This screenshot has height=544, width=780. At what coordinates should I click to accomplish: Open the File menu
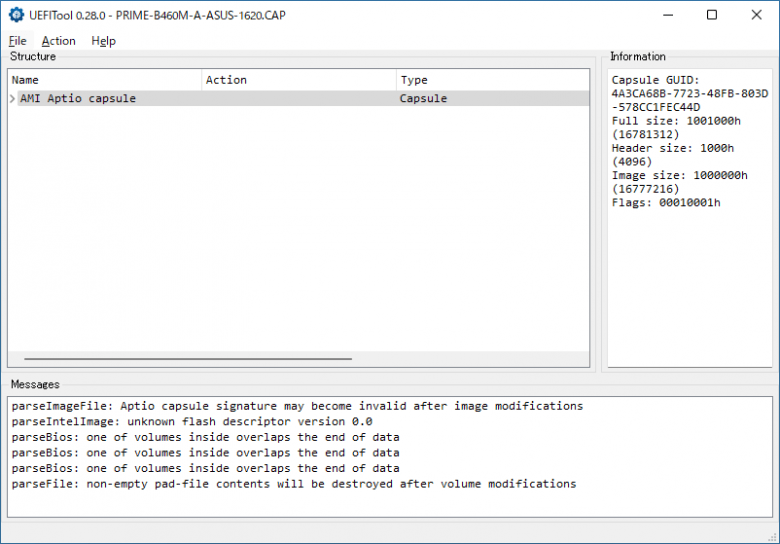tap(17, 41)
